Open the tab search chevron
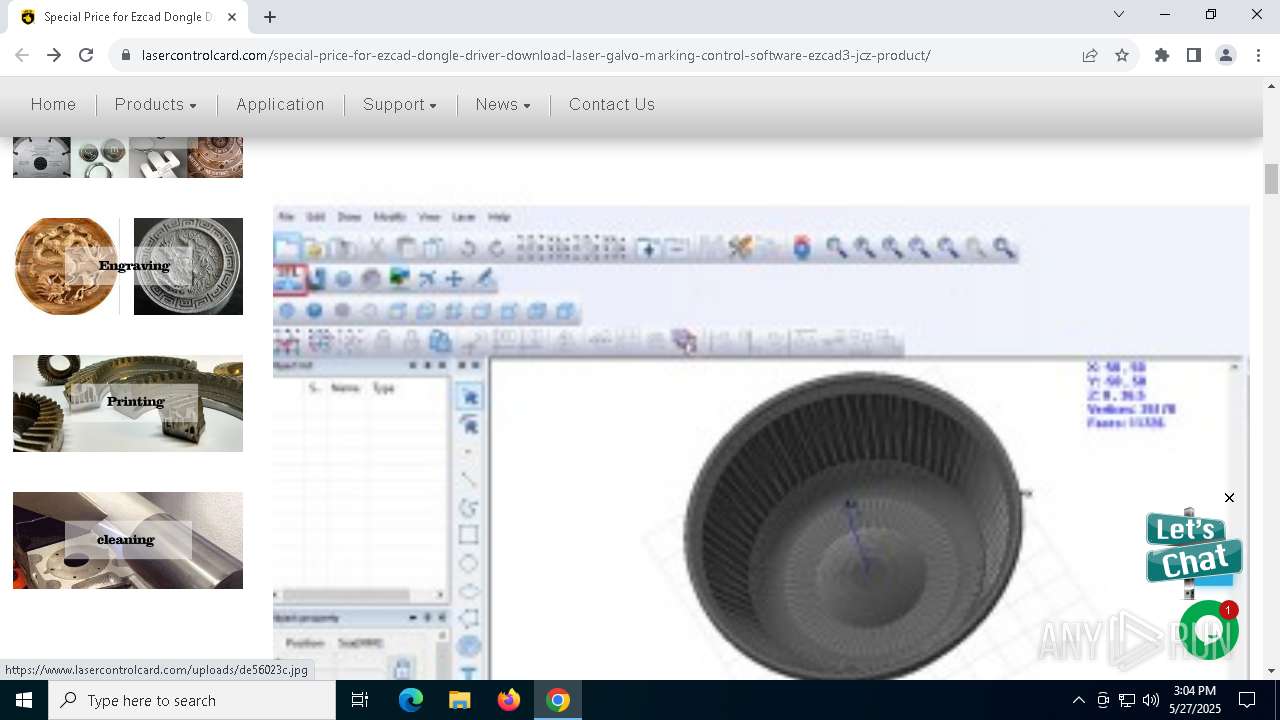The image size is (1280, 720). [1119, 14]
